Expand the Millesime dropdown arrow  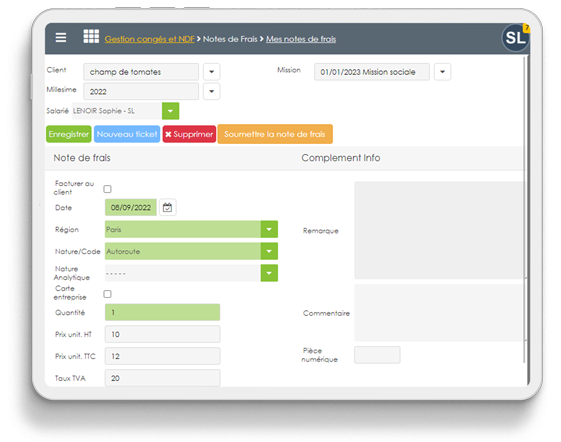[211, 91]
